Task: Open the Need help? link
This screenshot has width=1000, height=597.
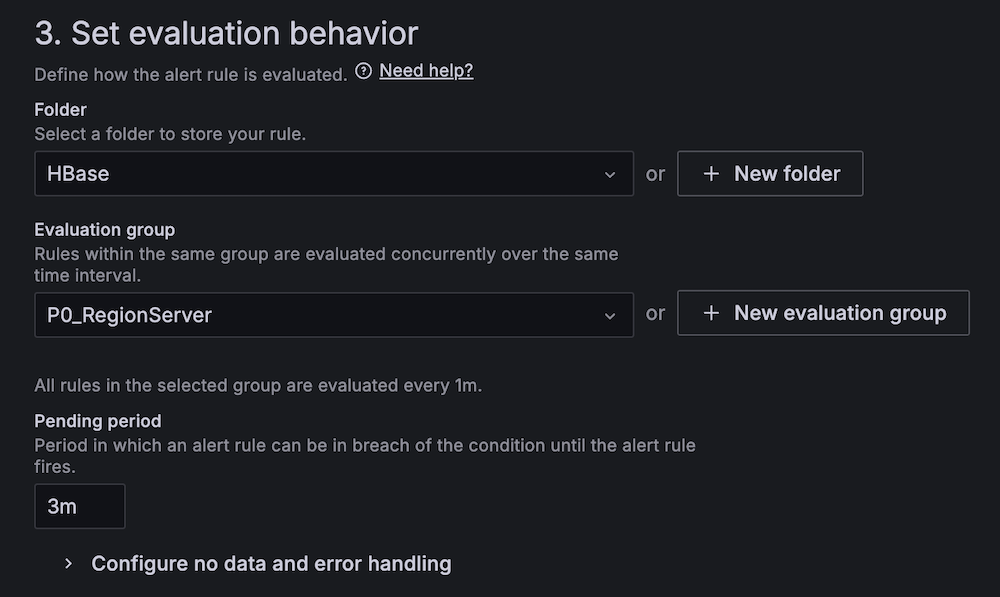Action: (426, 70)
